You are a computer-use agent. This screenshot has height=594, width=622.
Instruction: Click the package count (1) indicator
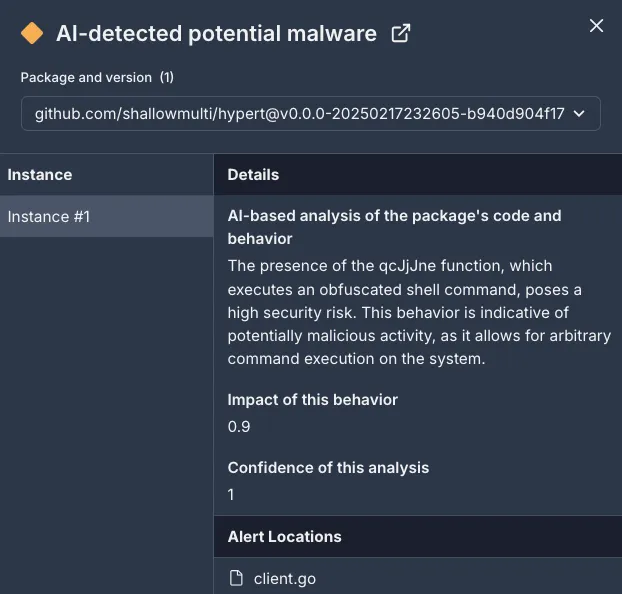[x=167, y=77]
